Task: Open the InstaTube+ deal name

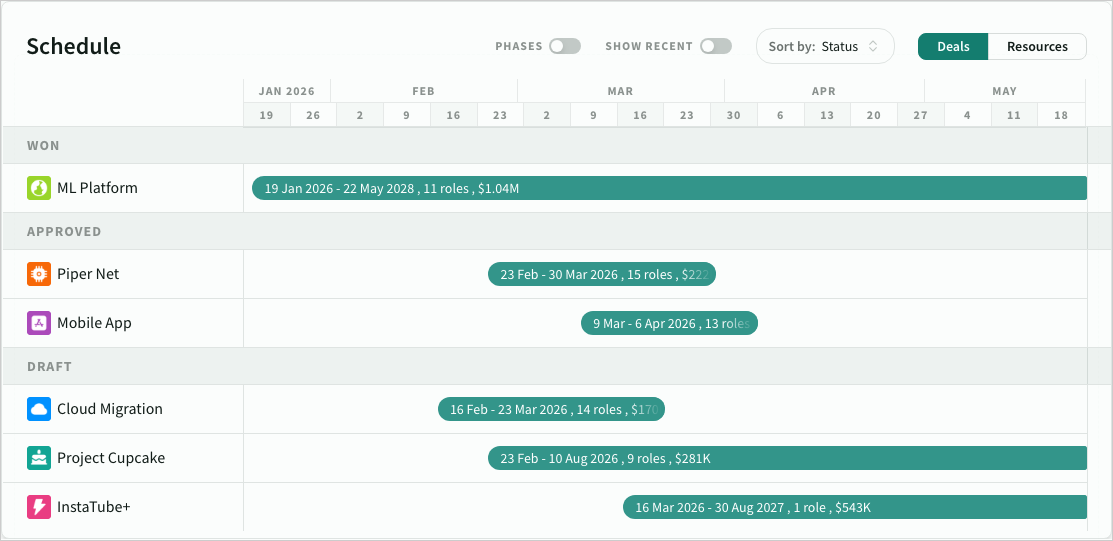Action: (x=94, y=507)
